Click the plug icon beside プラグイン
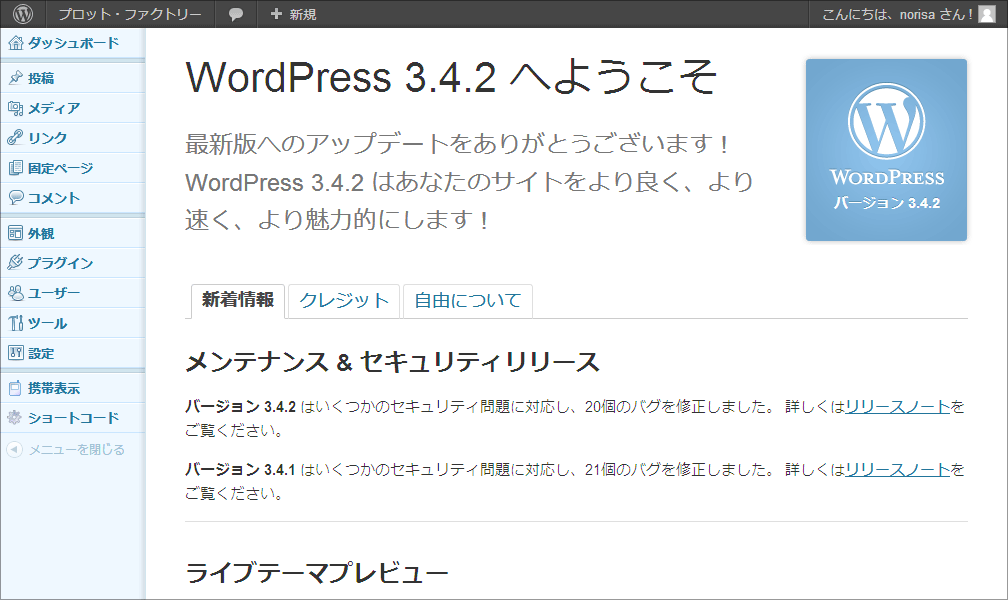Viewport: 1008px width, 600px height. pos(15,262)
